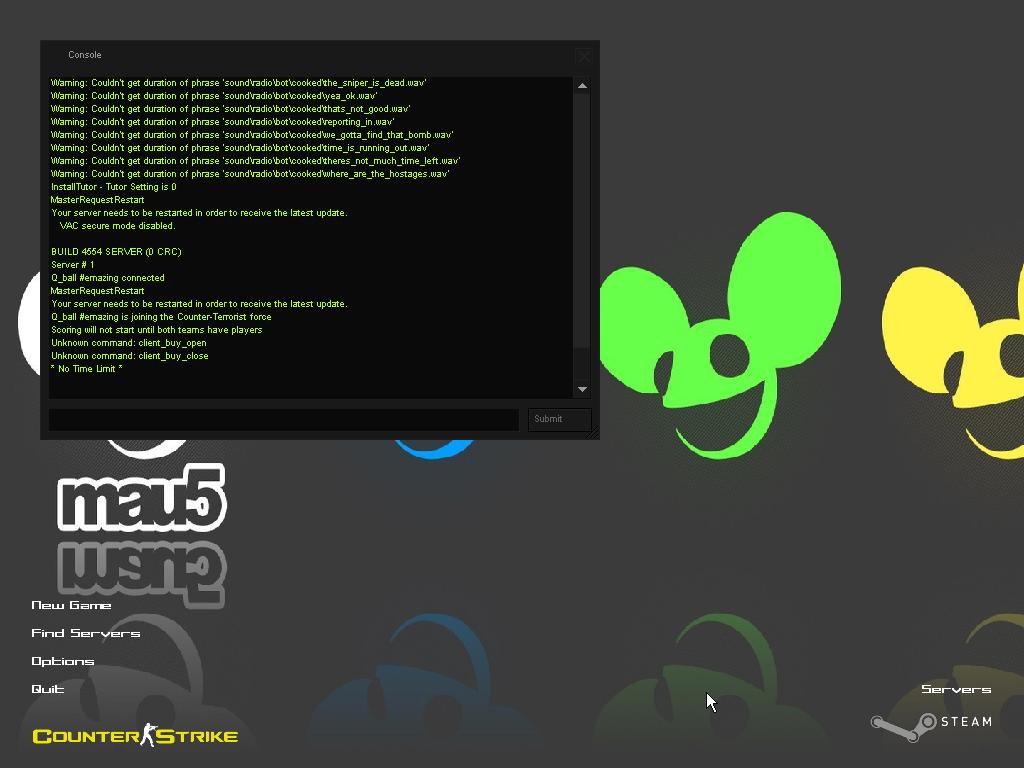Click the Steam logo icon
1024x768 pixels.
coord(904,726)
